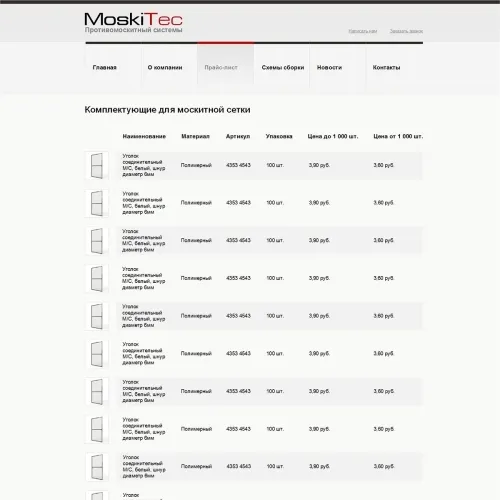
Task: Select the active Прайс-лист tab
Action: pyautogui.click(x=221, y=67)
